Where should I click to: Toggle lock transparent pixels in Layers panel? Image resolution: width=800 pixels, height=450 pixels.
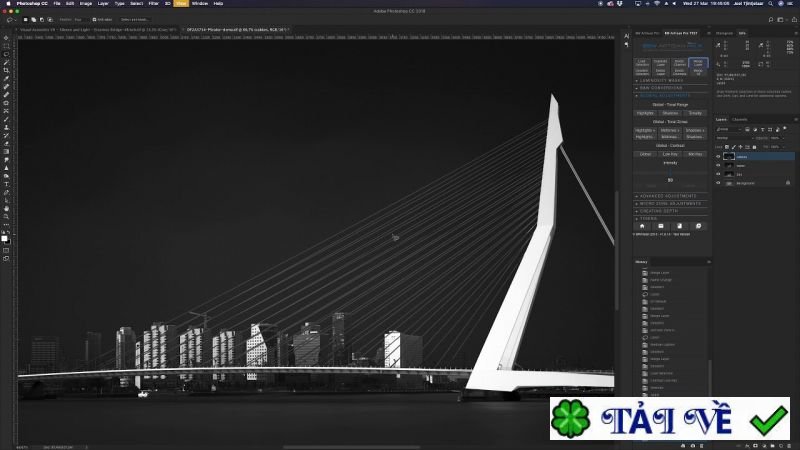click(727, 147)
